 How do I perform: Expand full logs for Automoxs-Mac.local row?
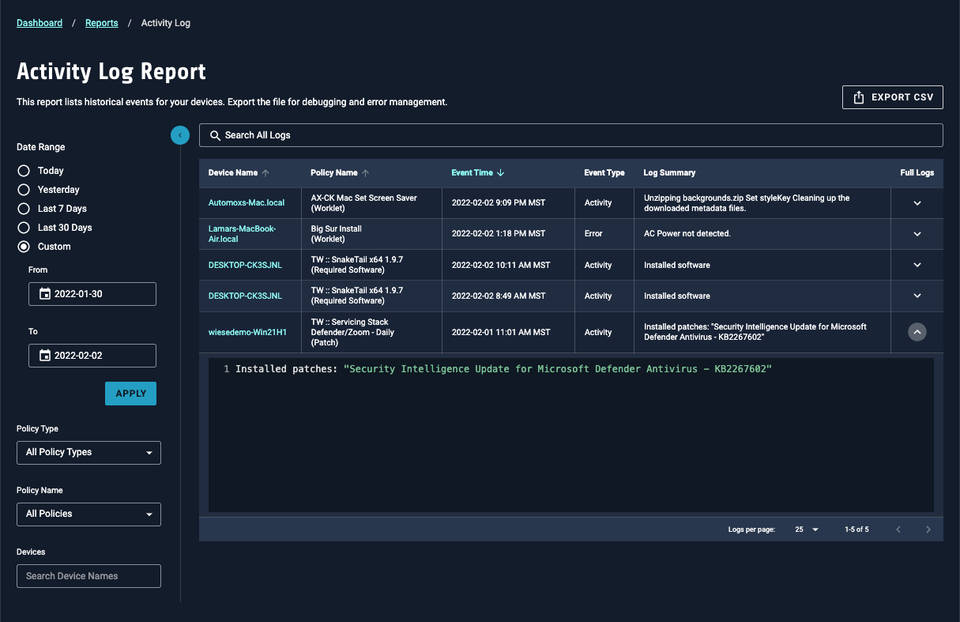pos(917,202)
